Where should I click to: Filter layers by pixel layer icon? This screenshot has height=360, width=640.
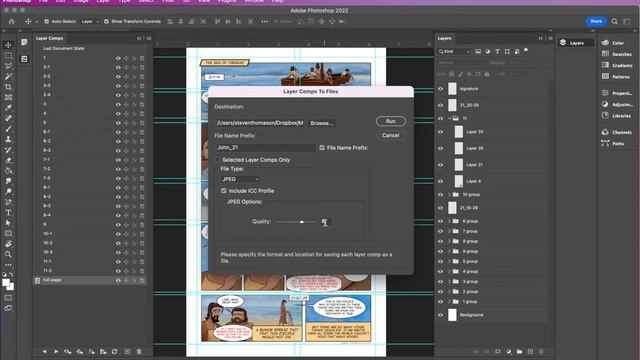tap(478, 51)
